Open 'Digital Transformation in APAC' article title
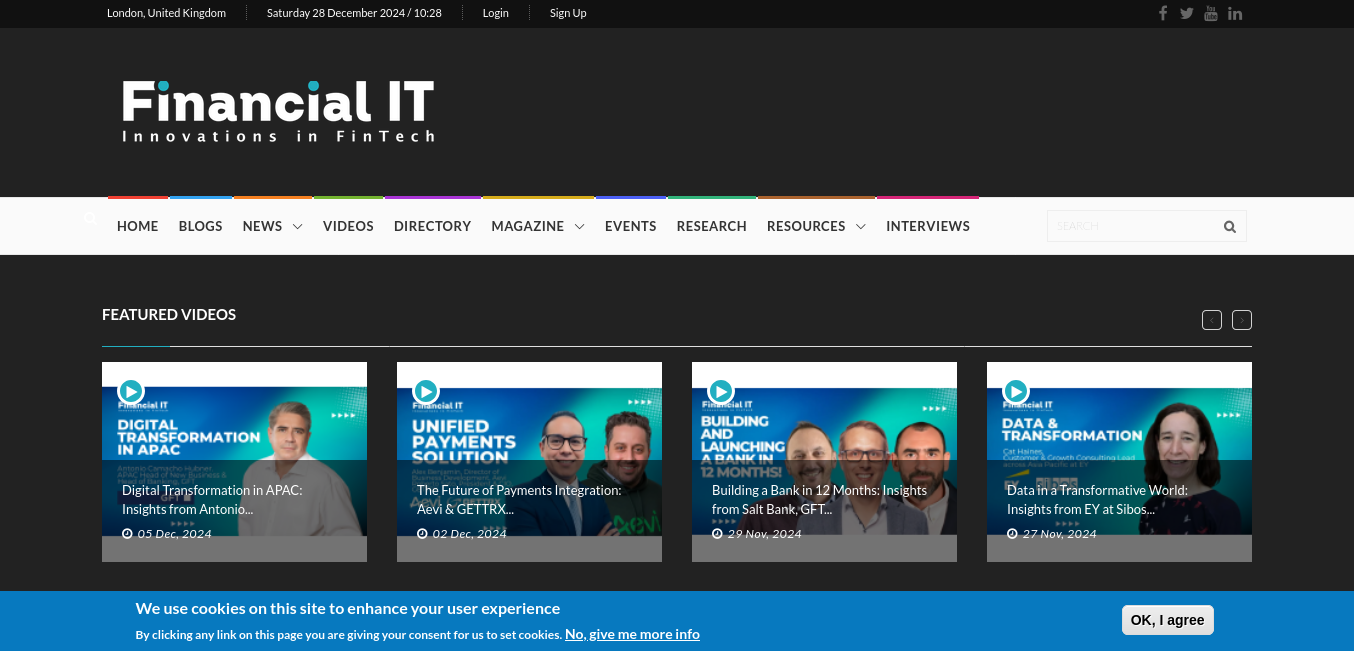This screenshot has height=651, width=1366. [x=212, y=499]
